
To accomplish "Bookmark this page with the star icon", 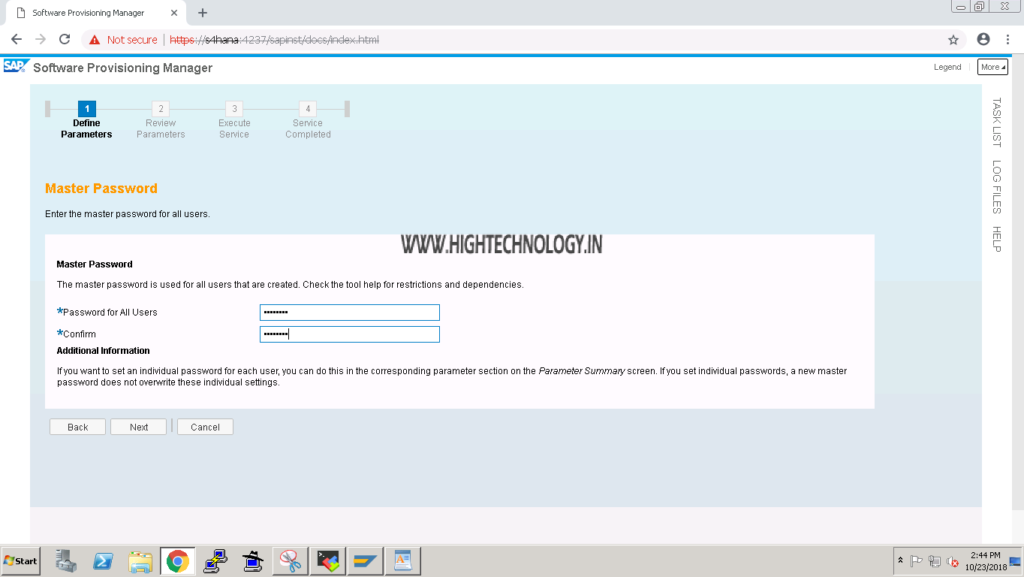I will tap(953, 40).
